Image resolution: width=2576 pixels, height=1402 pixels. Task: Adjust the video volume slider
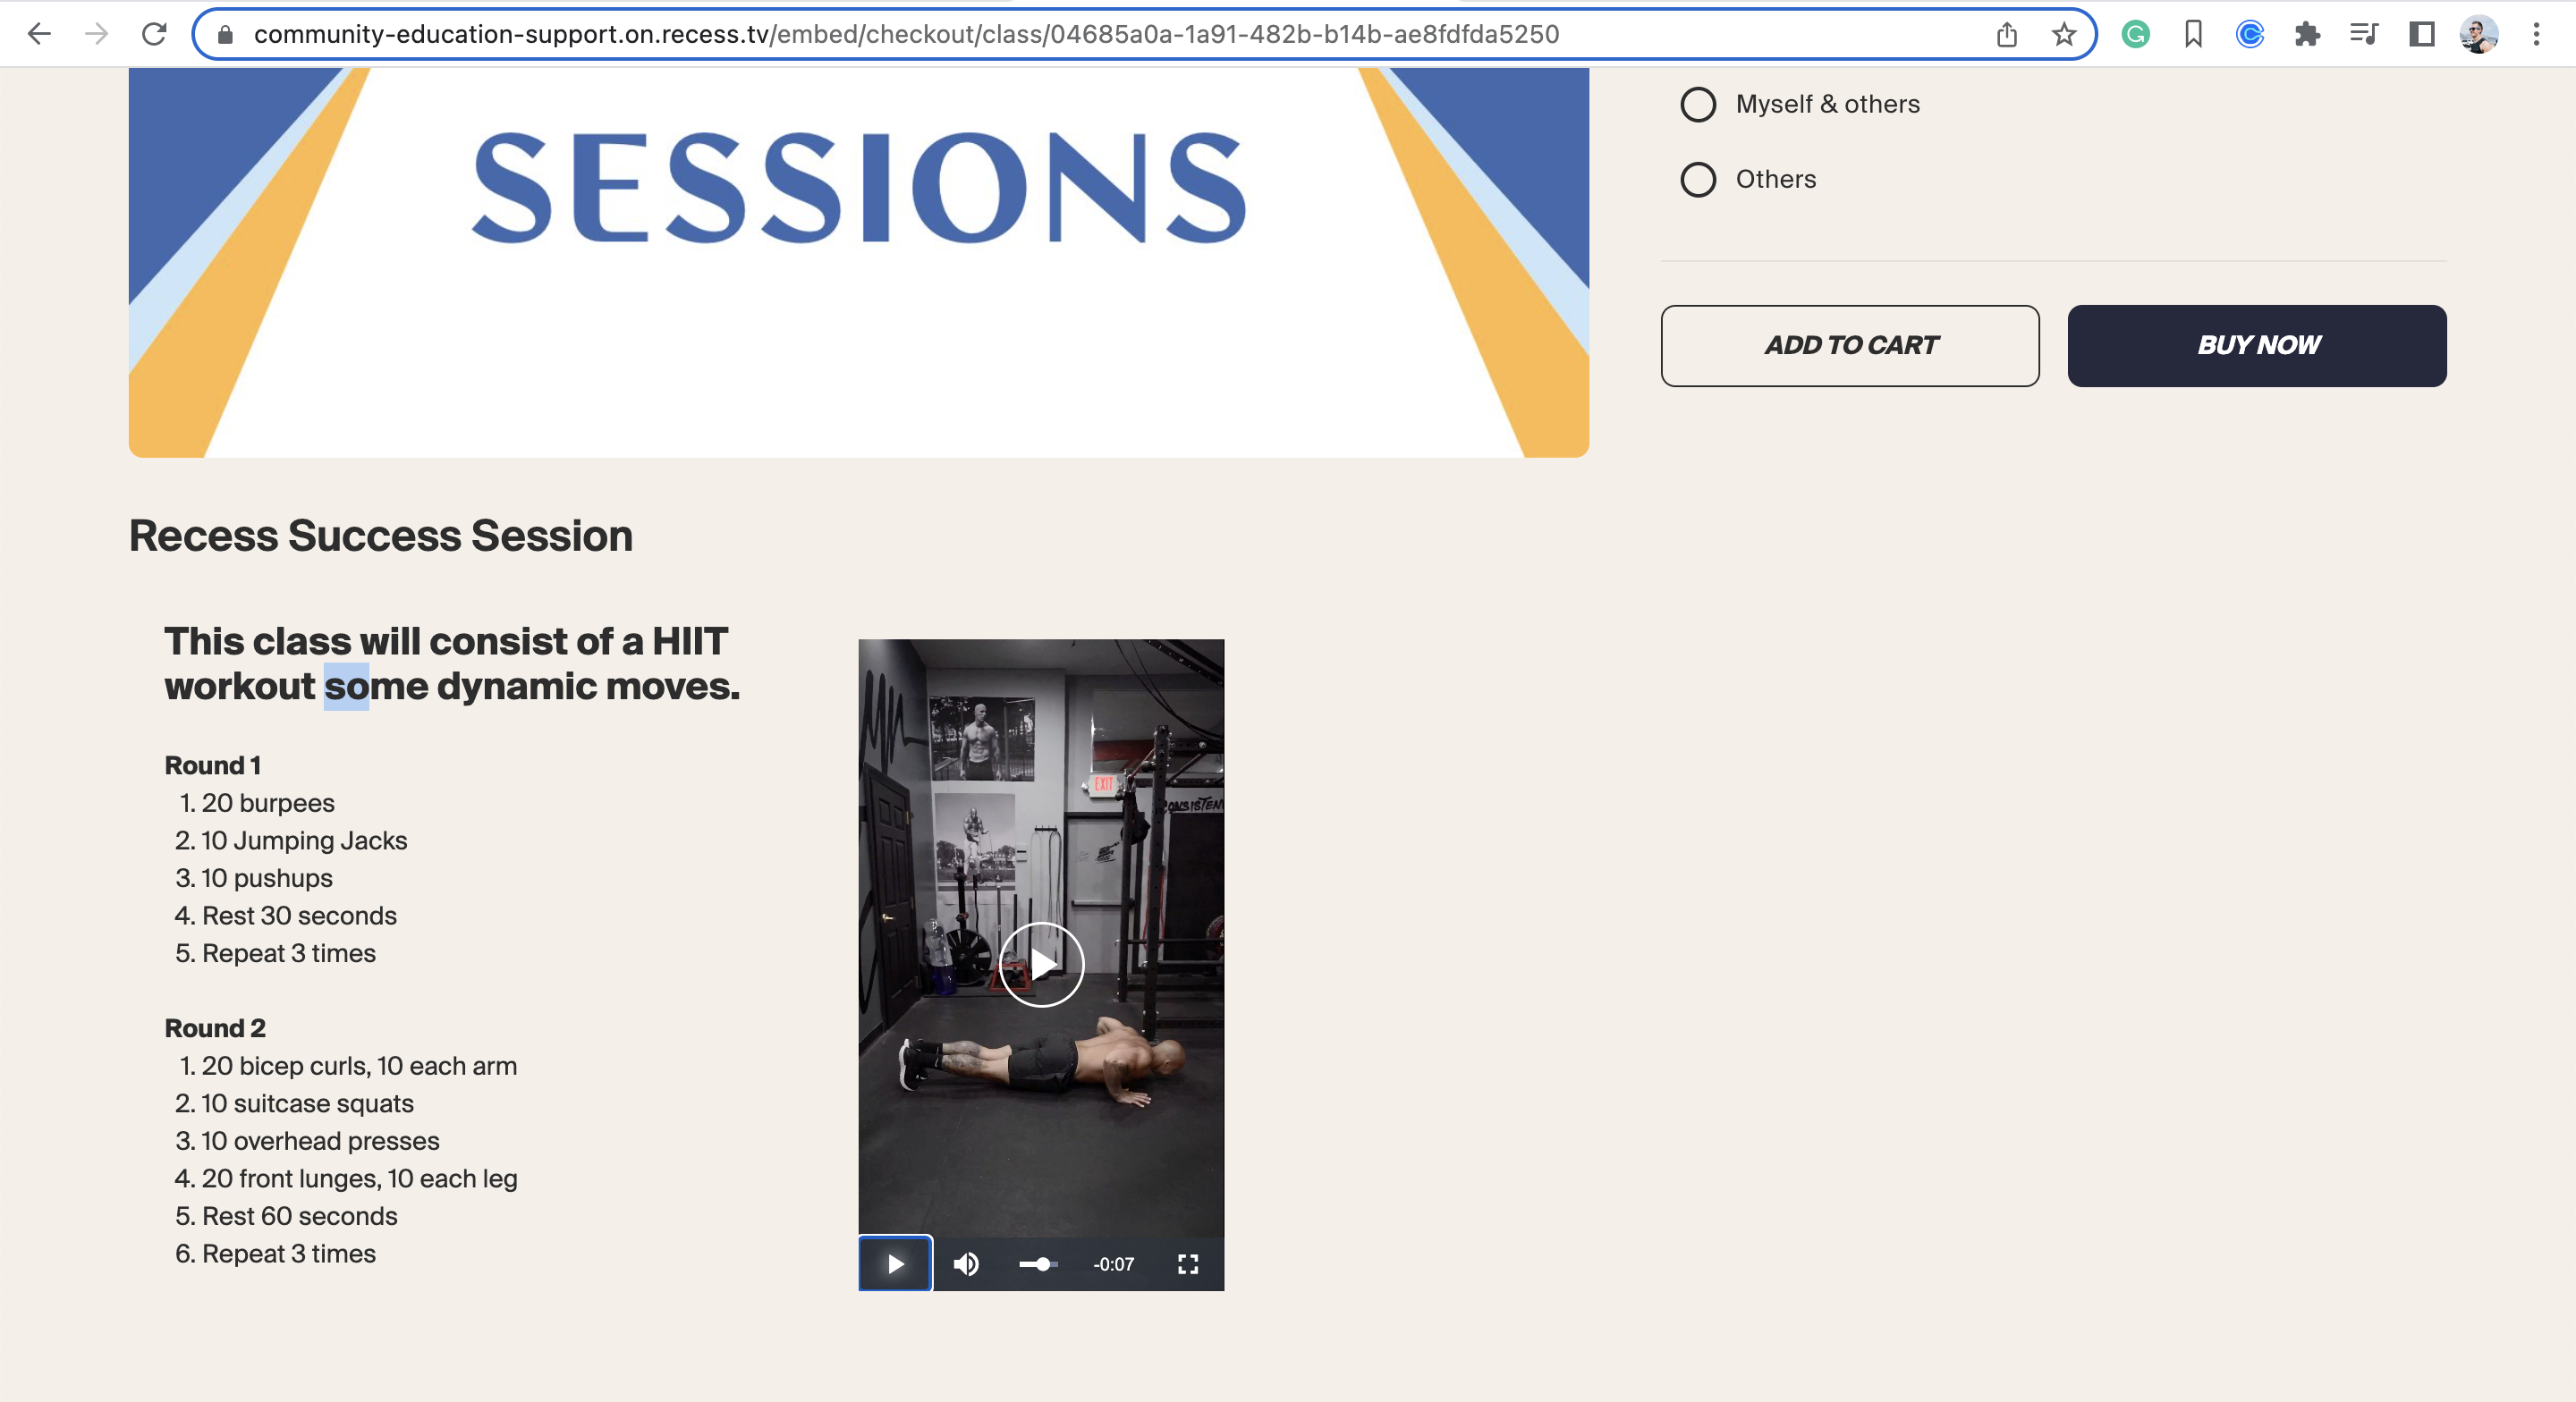(x=1039, y=1264)
